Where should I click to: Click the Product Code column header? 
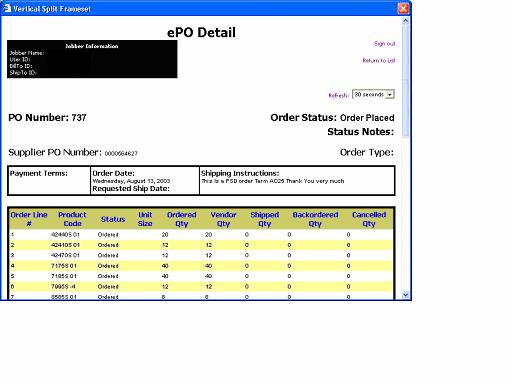pos(72,219)
